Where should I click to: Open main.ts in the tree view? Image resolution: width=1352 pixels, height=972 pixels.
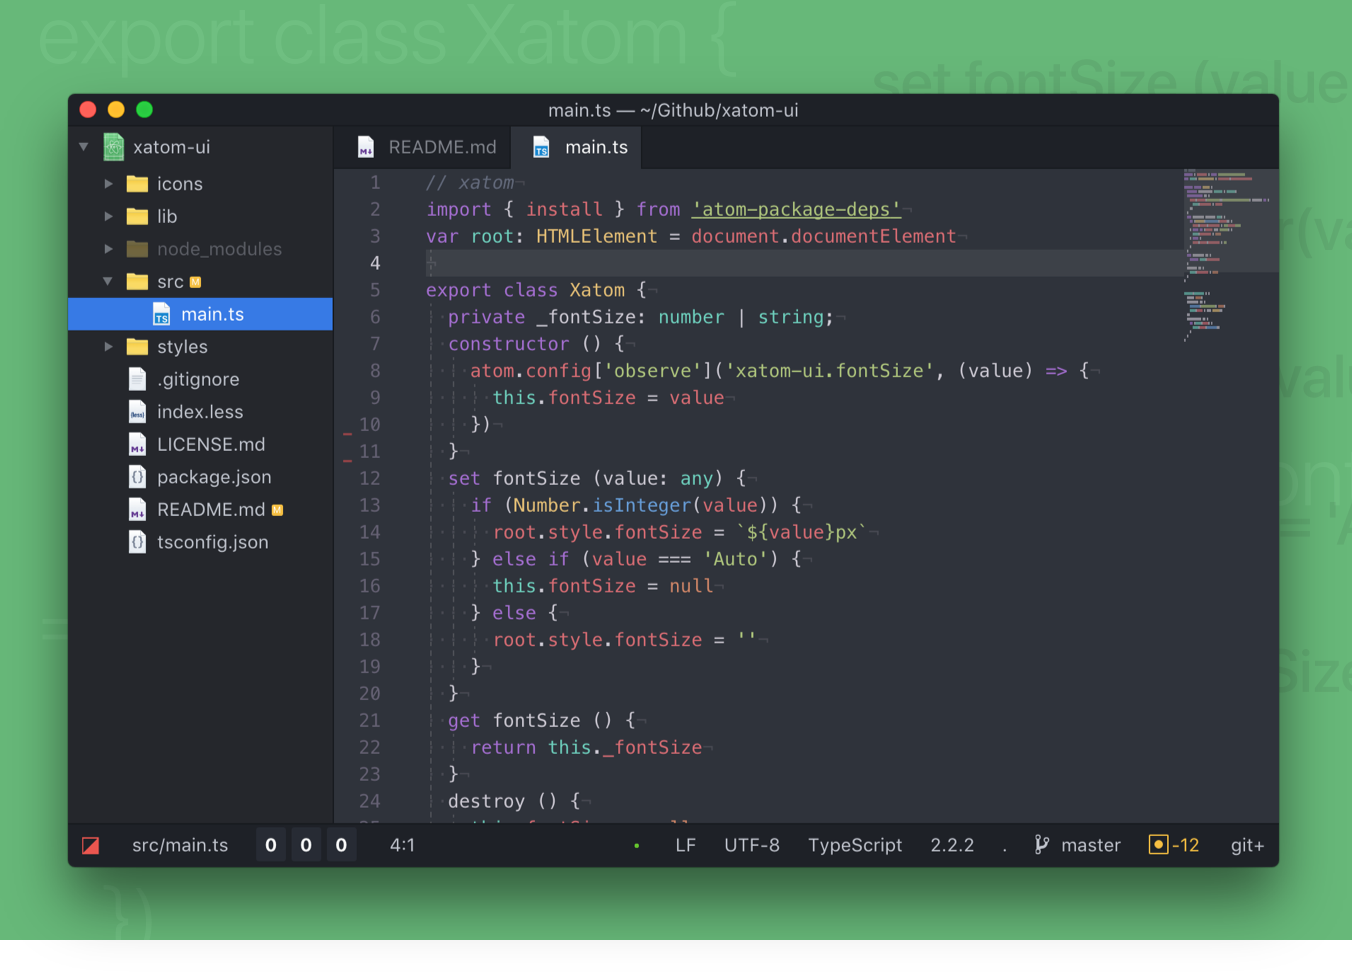point(200,314)
